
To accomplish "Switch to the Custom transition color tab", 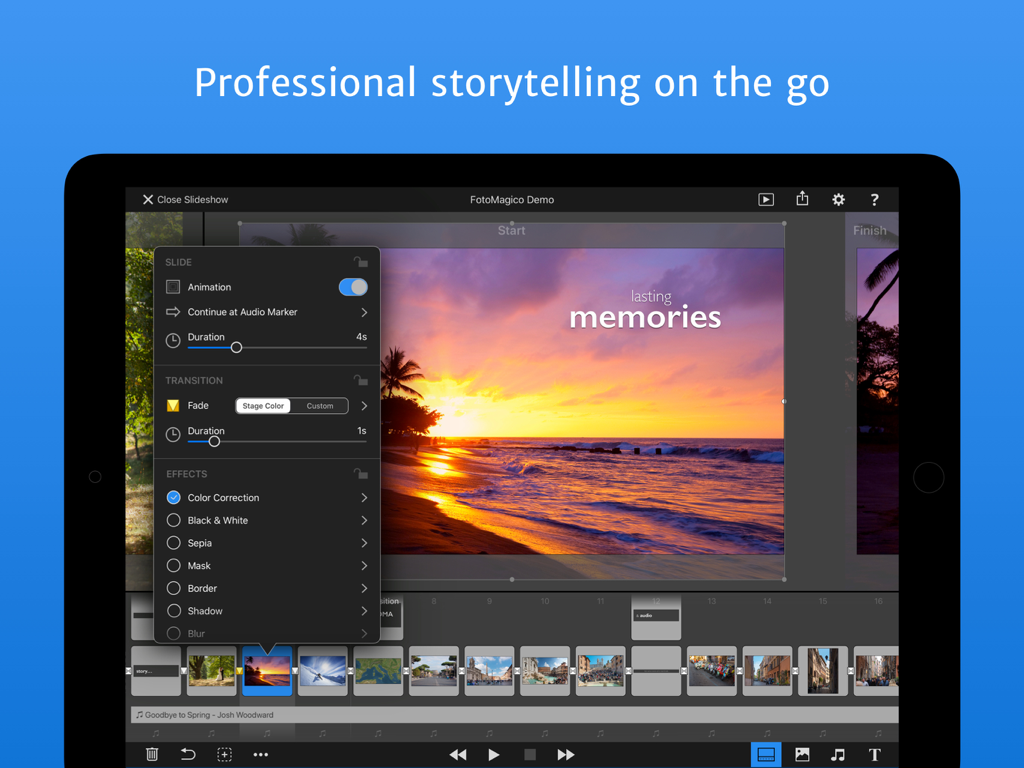I will [320, 406].
